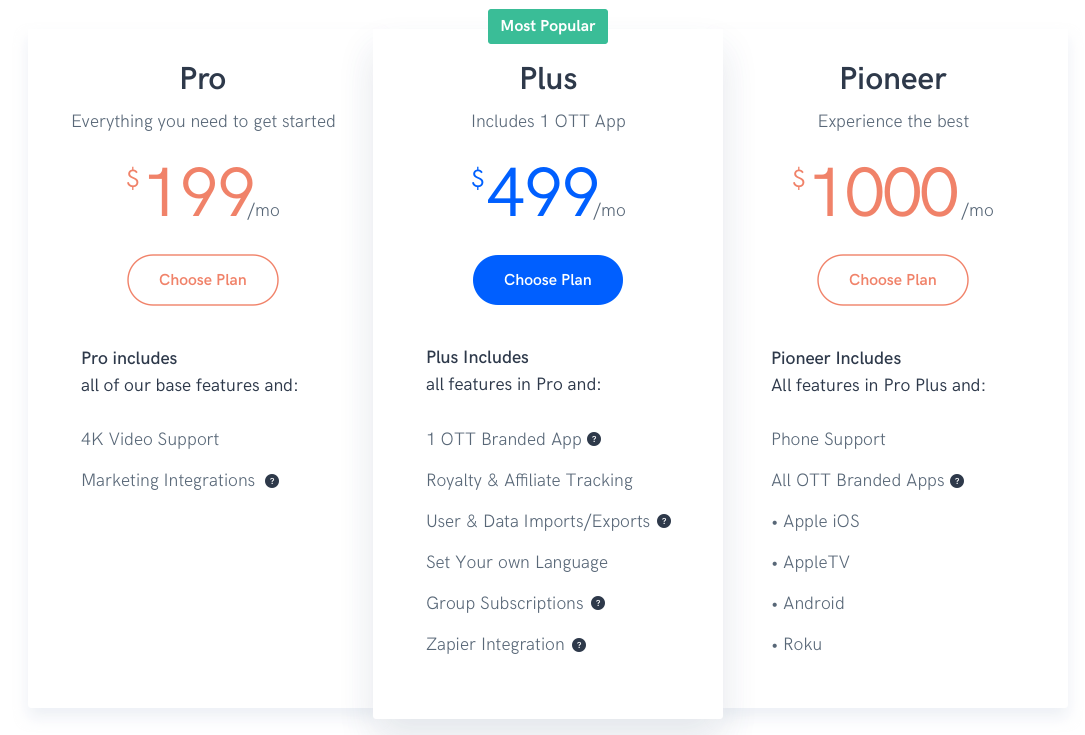The width and height of the screenshot is (1085, 735).
Task: Select Royalty & Affiliate Tracking feature
Action: point(529,480)
